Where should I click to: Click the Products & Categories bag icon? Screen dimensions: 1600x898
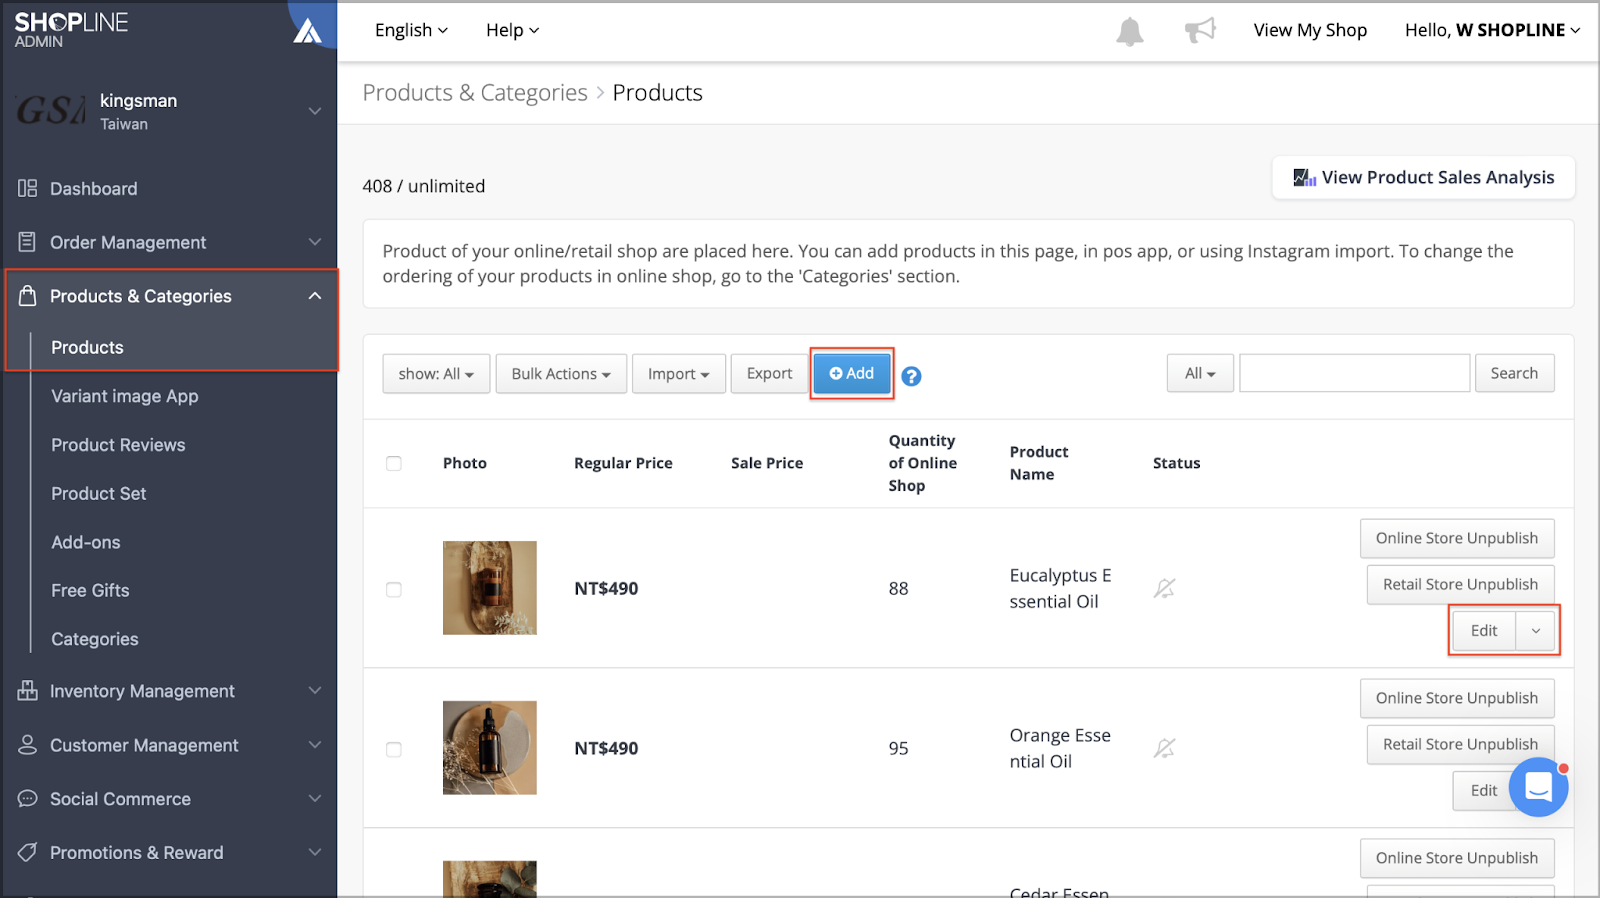tap(28, 296)
